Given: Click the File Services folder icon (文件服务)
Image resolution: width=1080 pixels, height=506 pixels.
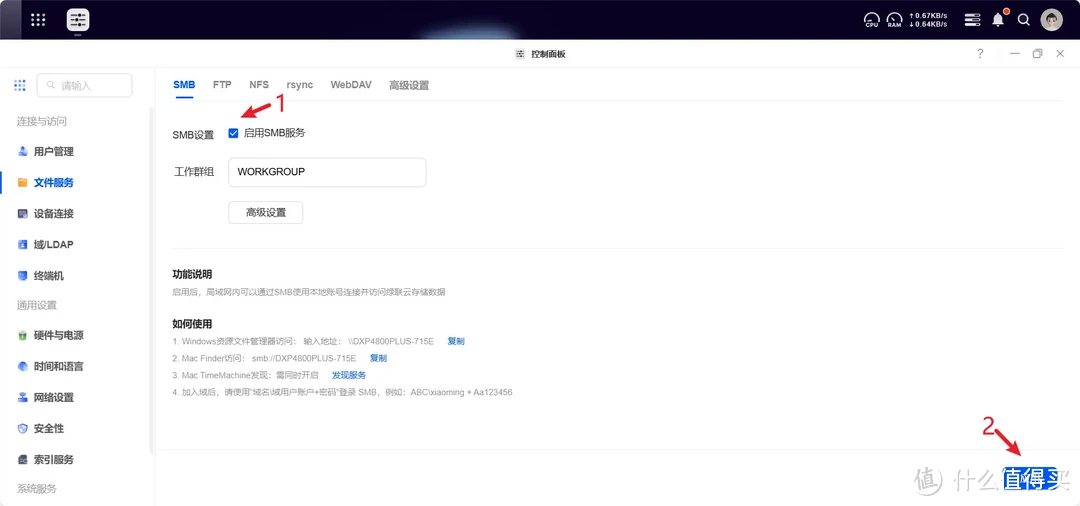Looking at the screenshot, I should tap(23, 182).
